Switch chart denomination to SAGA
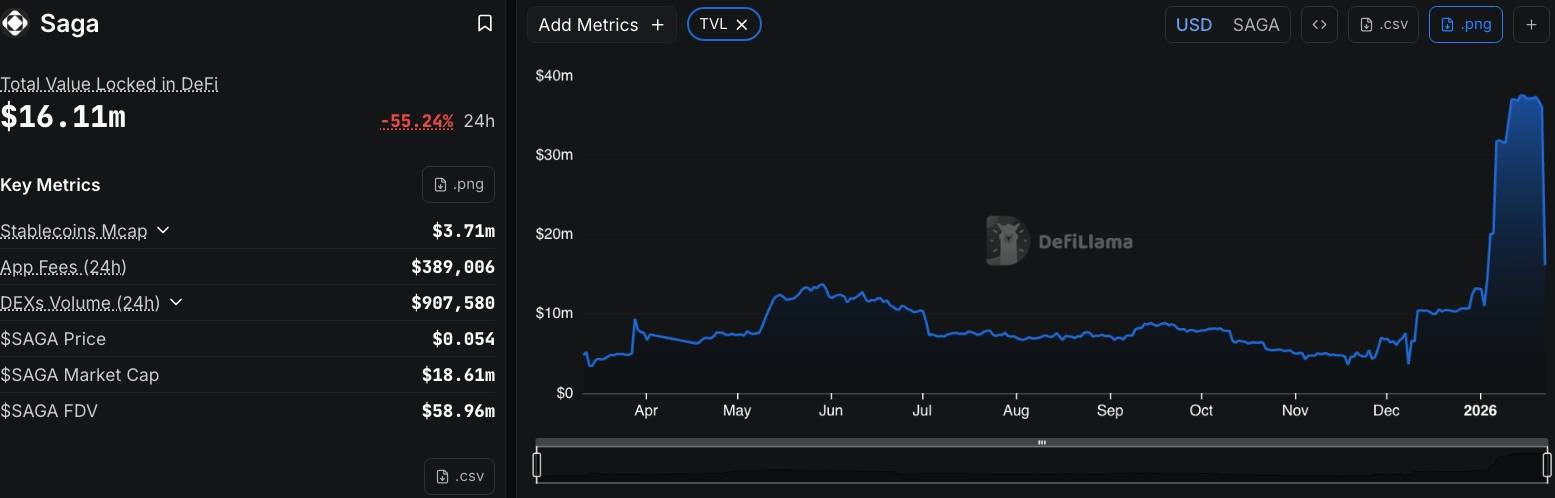Viewport: 1555px width, 498px height. point(1256,25)
